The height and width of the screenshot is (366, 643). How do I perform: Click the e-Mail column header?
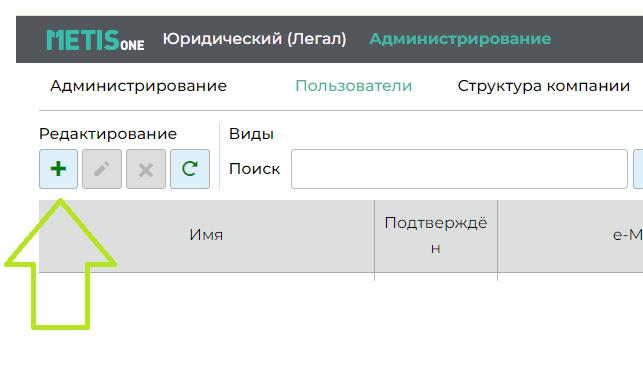click(570, 236)
